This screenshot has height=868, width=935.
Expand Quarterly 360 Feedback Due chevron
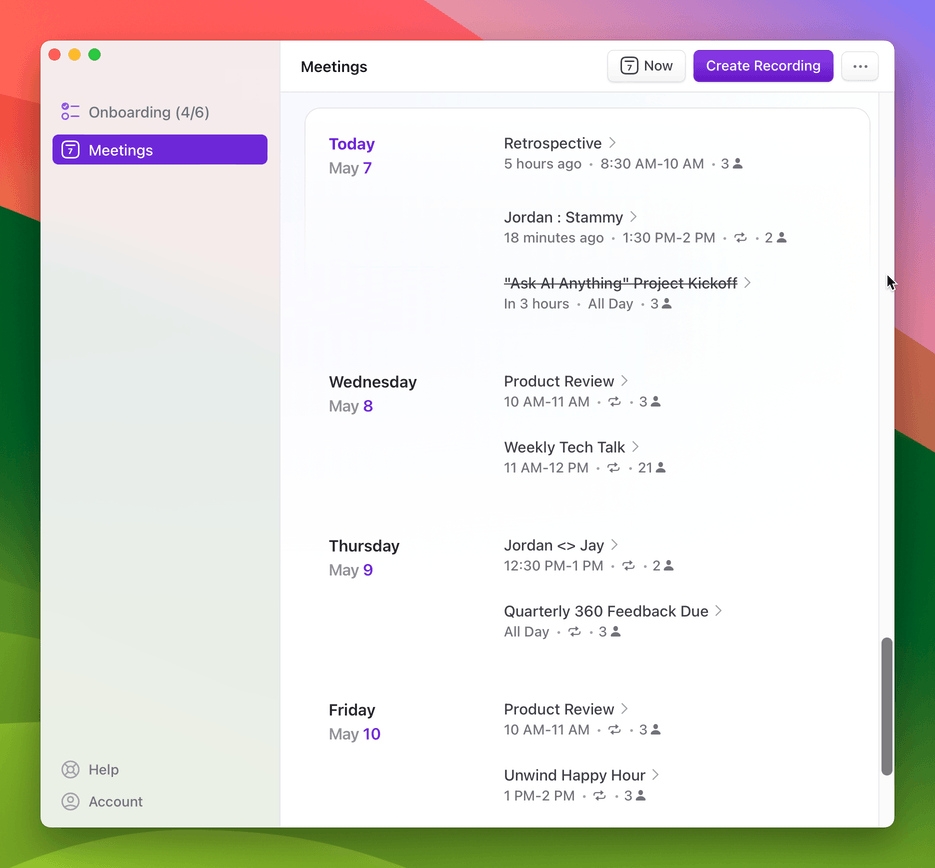click(719, 610)
